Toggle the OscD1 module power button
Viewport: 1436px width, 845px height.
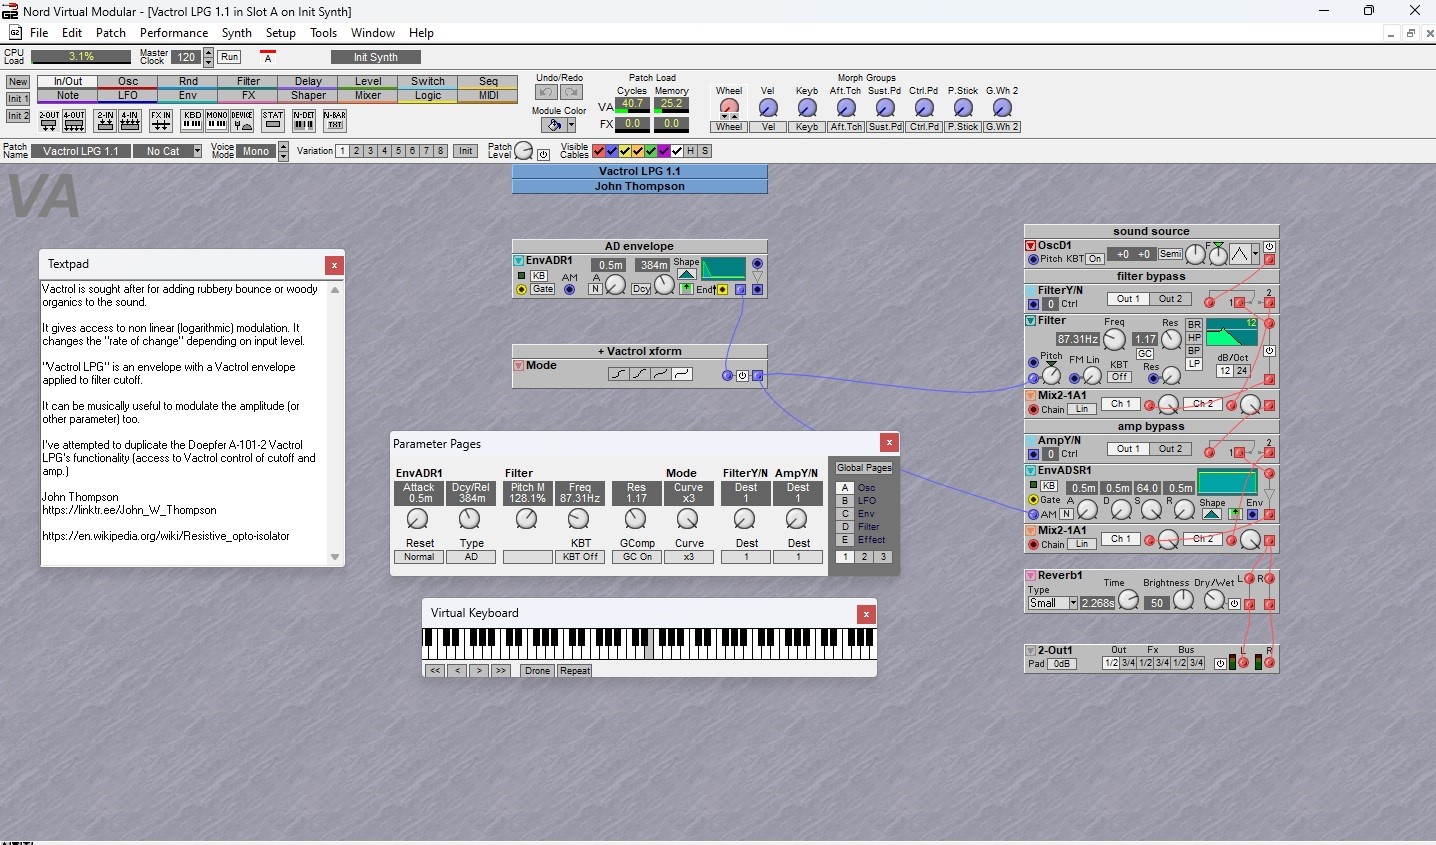tap(1269, 247)
